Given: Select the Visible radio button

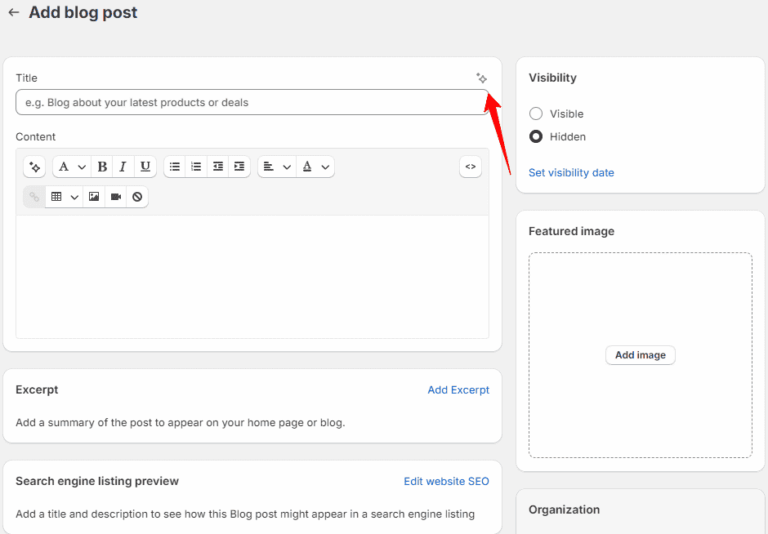Looking at the screenshot, I should (x=536, y=114).
